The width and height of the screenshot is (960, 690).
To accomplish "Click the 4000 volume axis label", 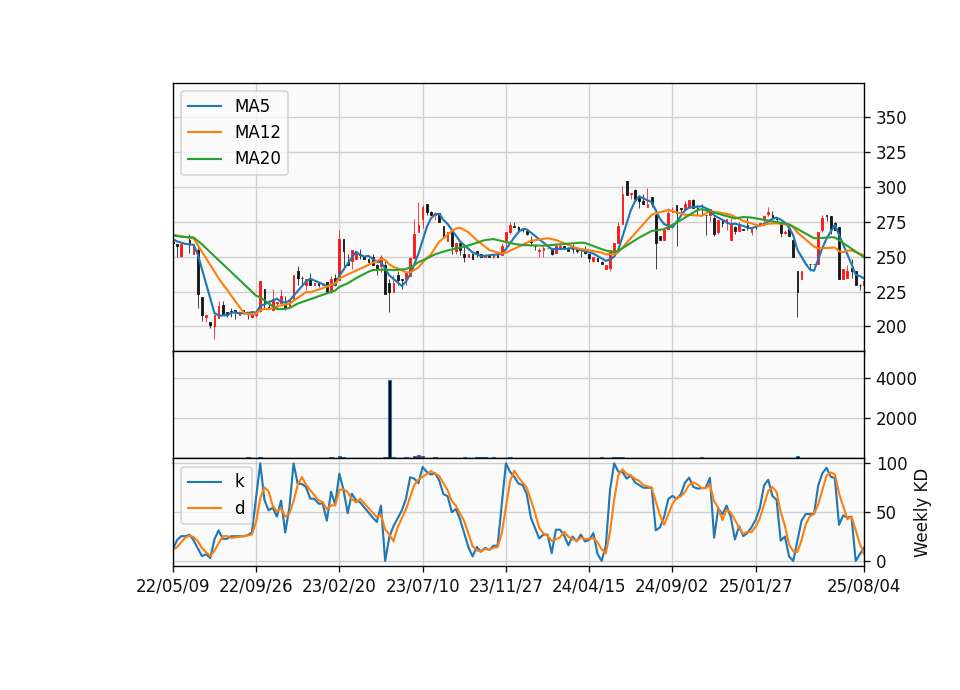I will [896, 379].
